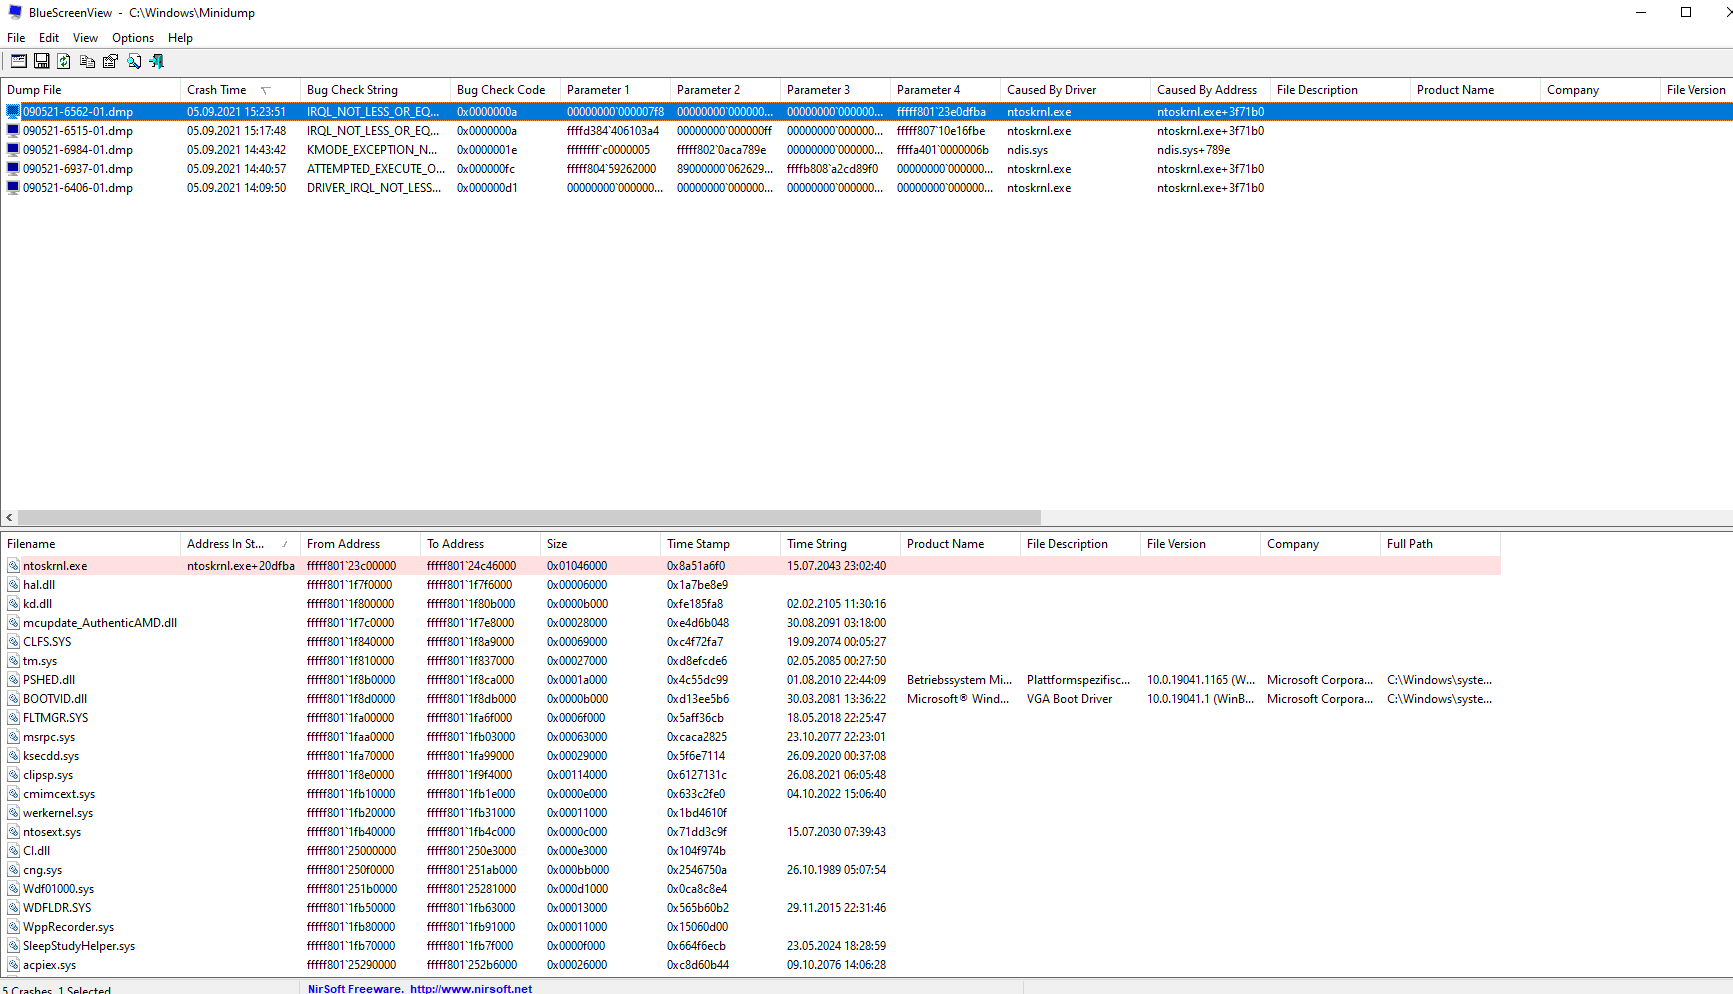Click the Refresh toolbar icon

[x=64, y=61]
